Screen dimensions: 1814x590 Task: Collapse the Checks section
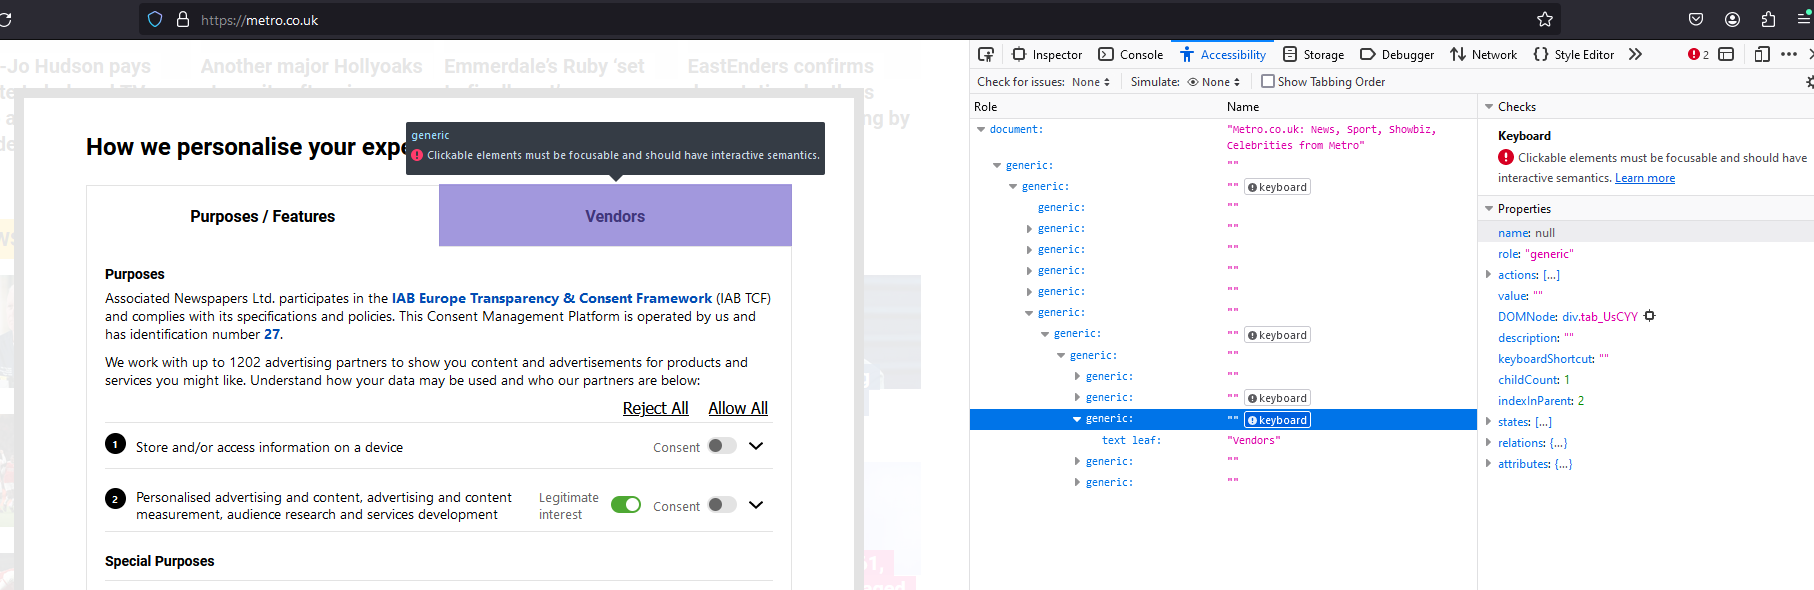pyautogui.click(x=1489, y=106)
